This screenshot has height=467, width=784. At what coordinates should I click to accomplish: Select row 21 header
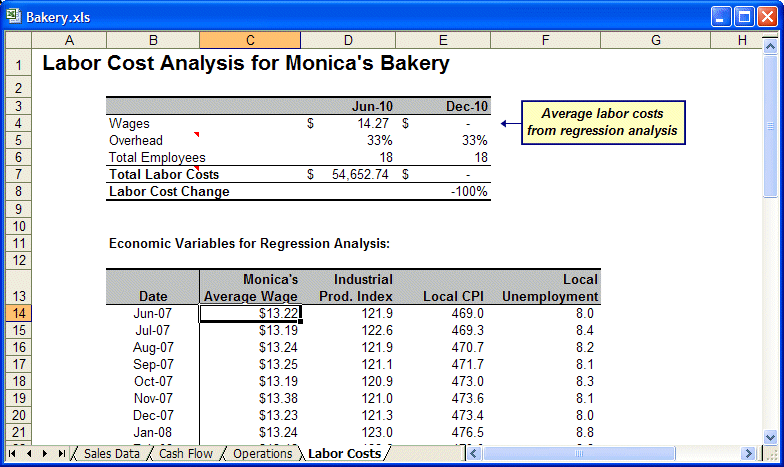click(x=18, y=432)
